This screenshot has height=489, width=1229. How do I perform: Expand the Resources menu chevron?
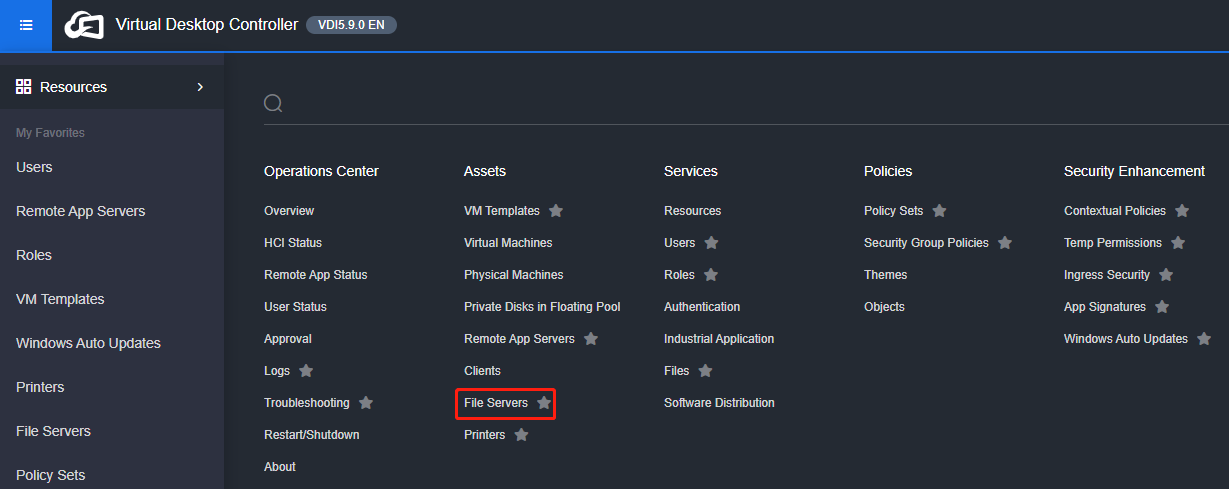tap(200, 87)
